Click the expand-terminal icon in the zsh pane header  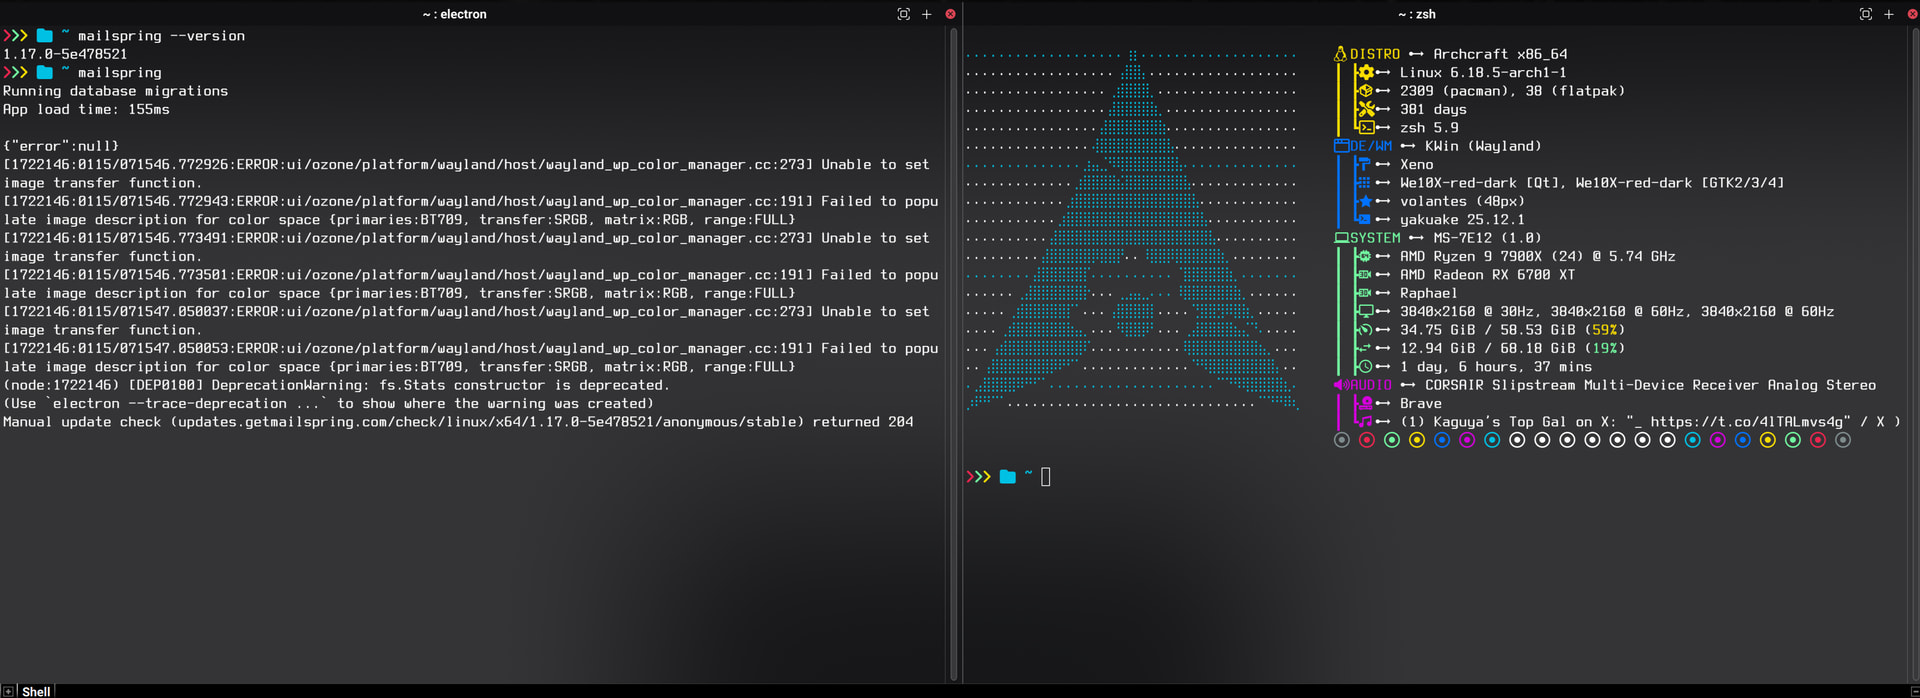coord(1865,14)
